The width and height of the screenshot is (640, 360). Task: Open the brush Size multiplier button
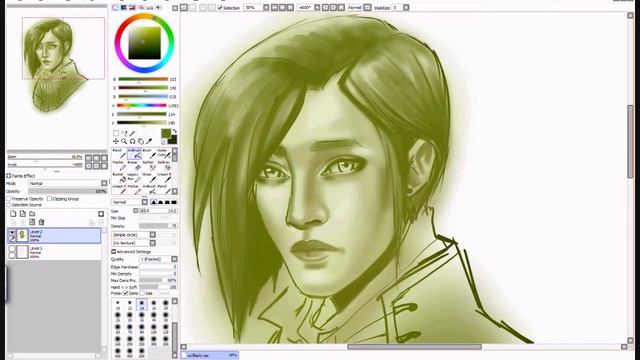tap(136, 211)
